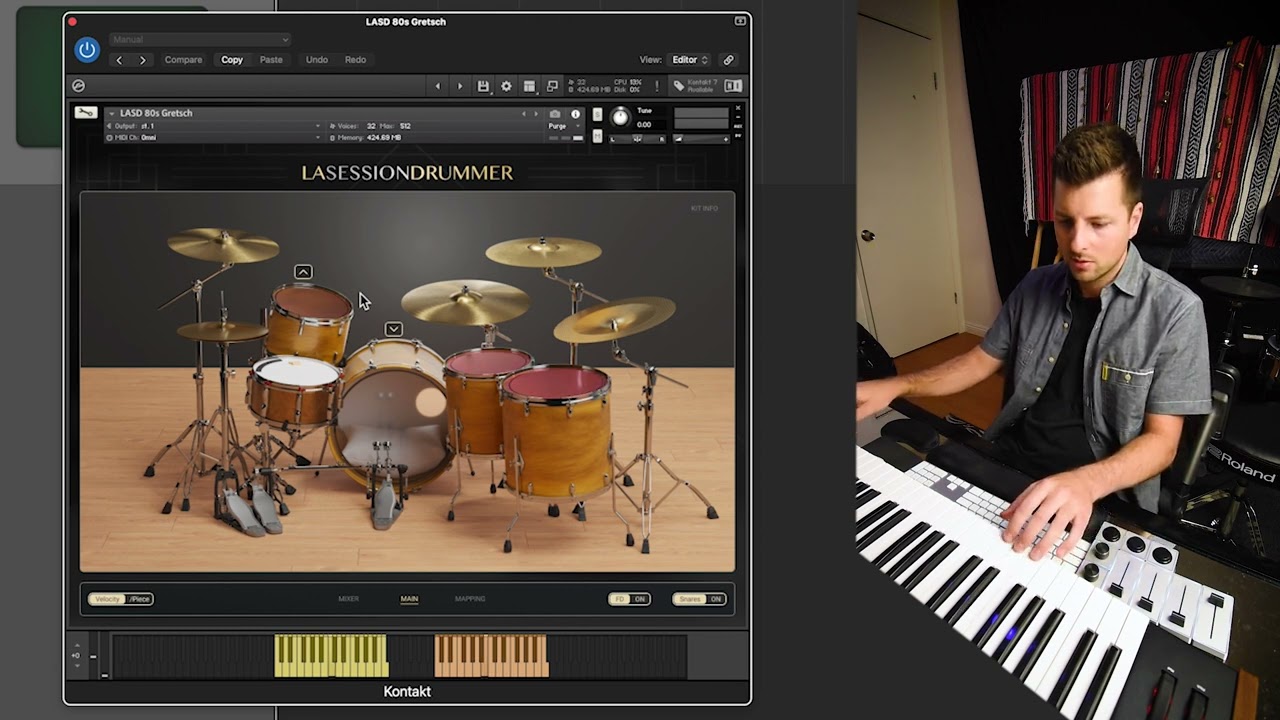Open instrument edit with wrench icon

click(86, 112)
